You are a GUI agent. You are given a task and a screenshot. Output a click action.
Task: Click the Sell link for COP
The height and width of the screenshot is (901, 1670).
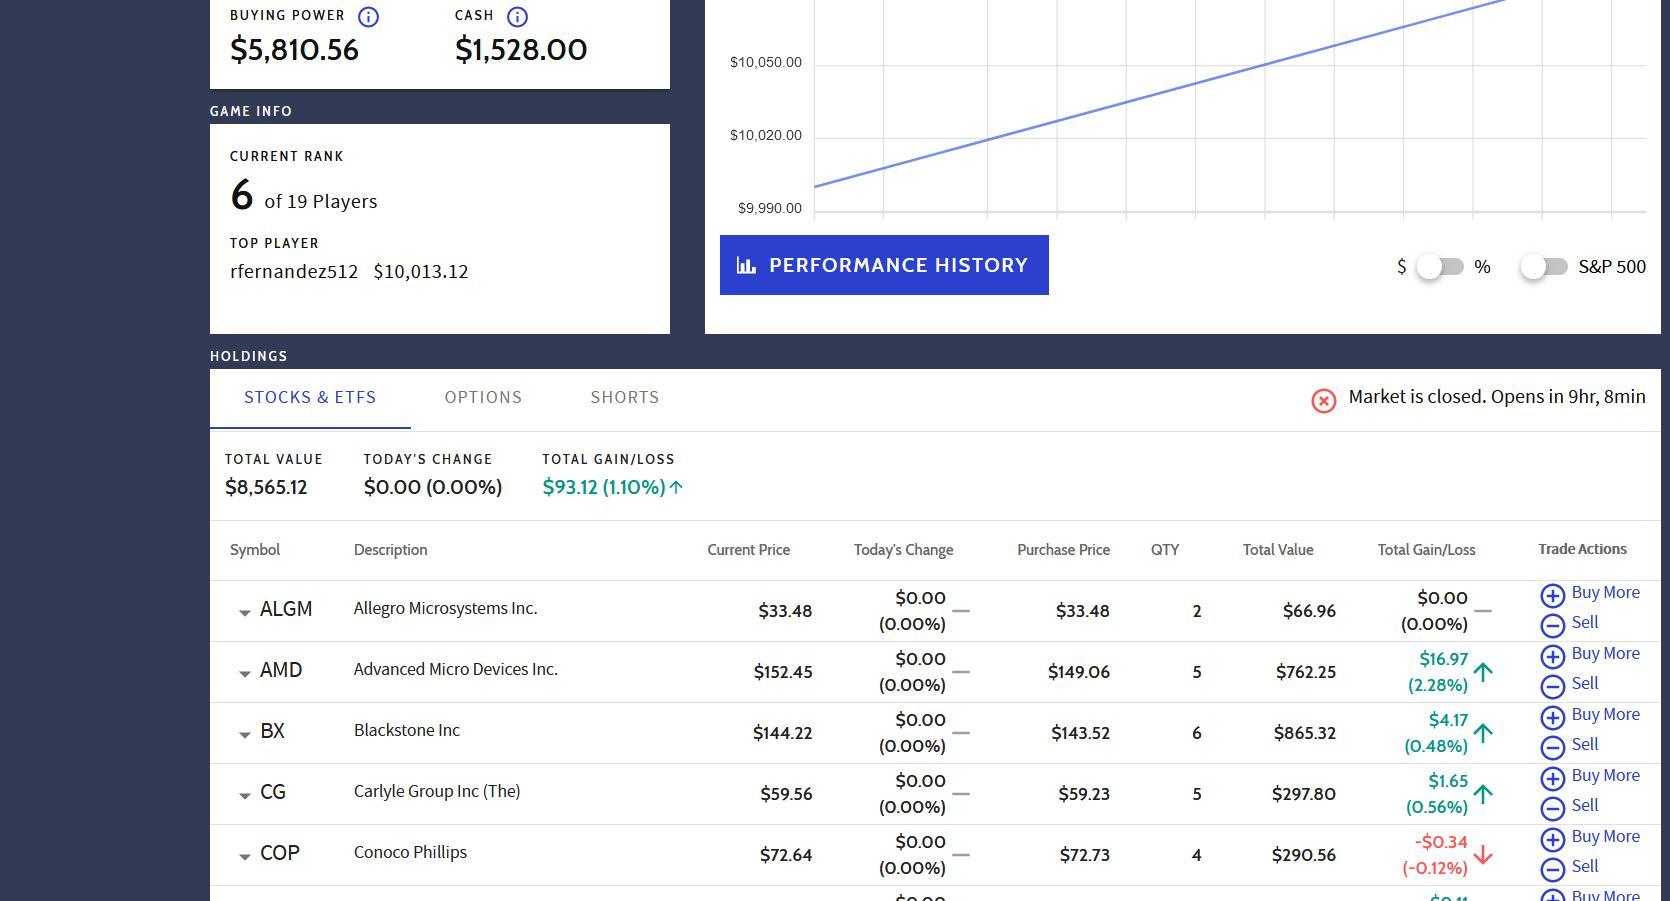click(1585, 867)
